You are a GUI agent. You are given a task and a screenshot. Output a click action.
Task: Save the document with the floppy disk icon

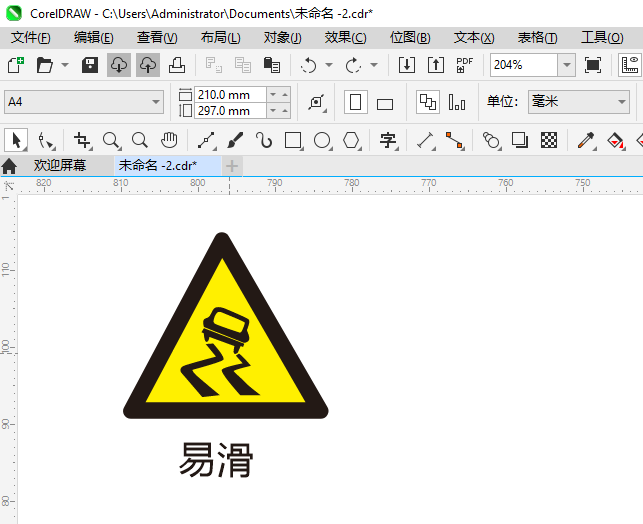click(x=90, y=65)
